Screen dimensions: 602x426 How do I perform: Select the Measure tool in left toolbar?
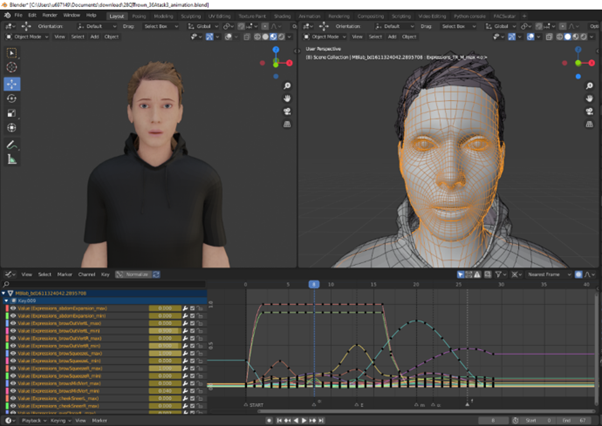pos(12,159)
